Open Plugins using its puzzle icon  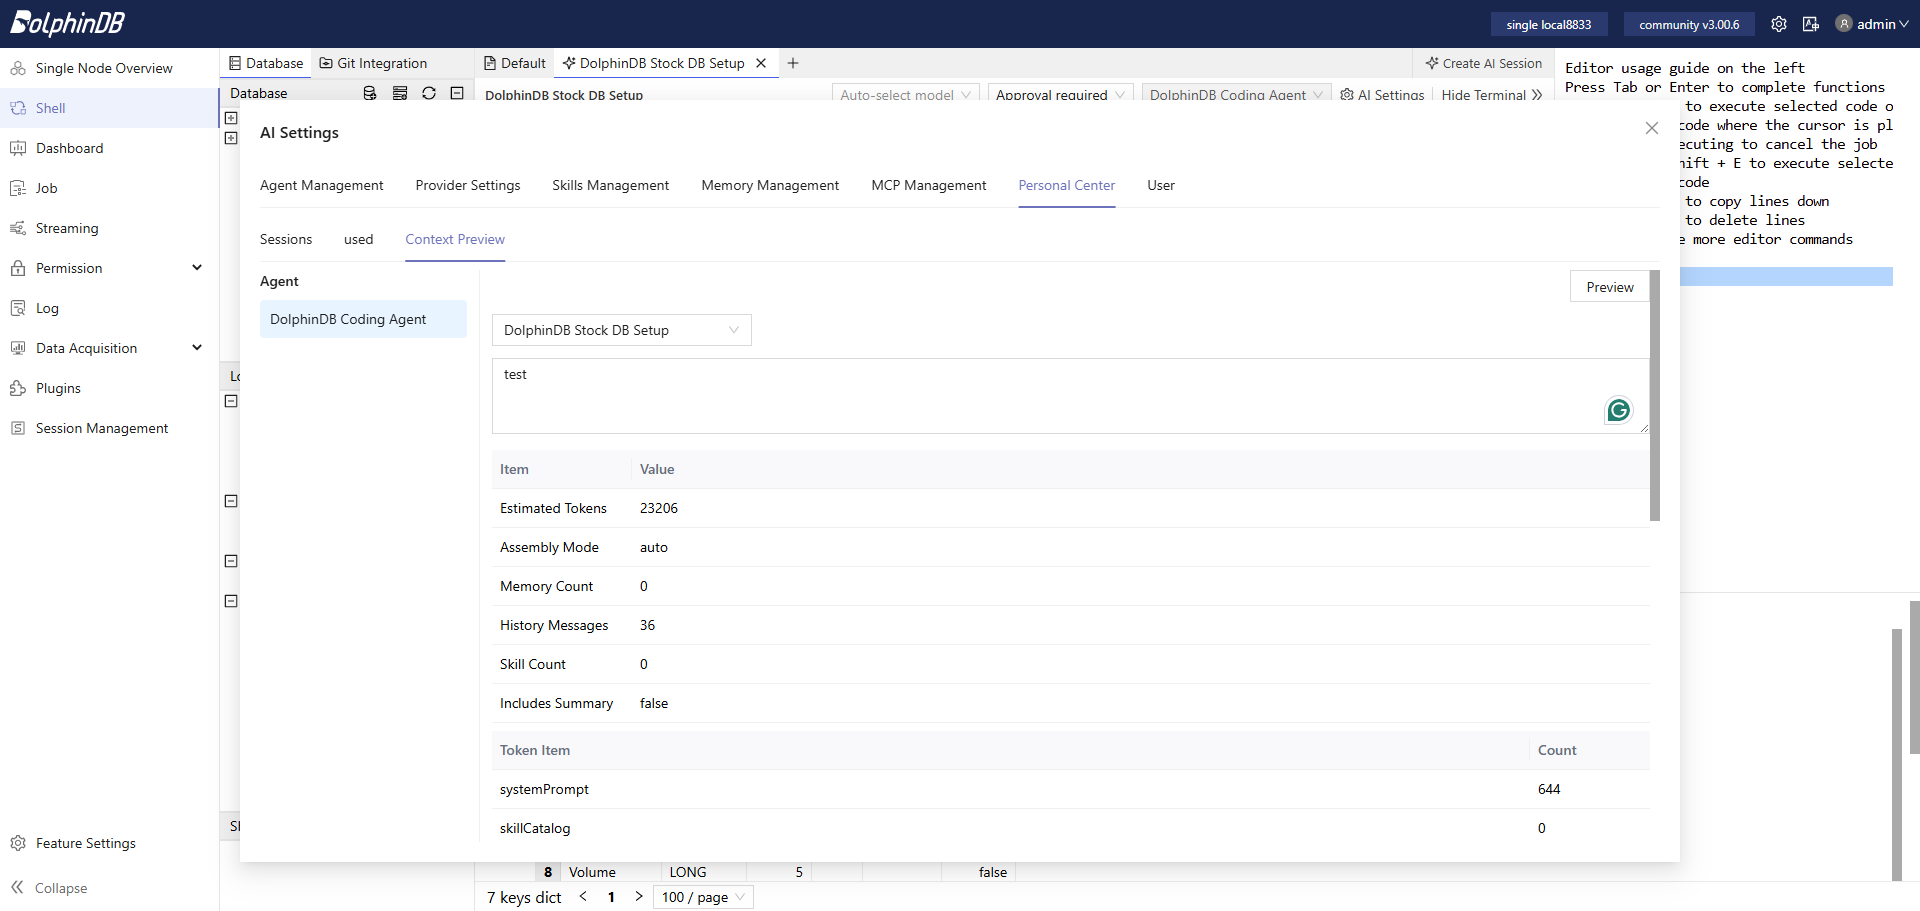[18, 388]
